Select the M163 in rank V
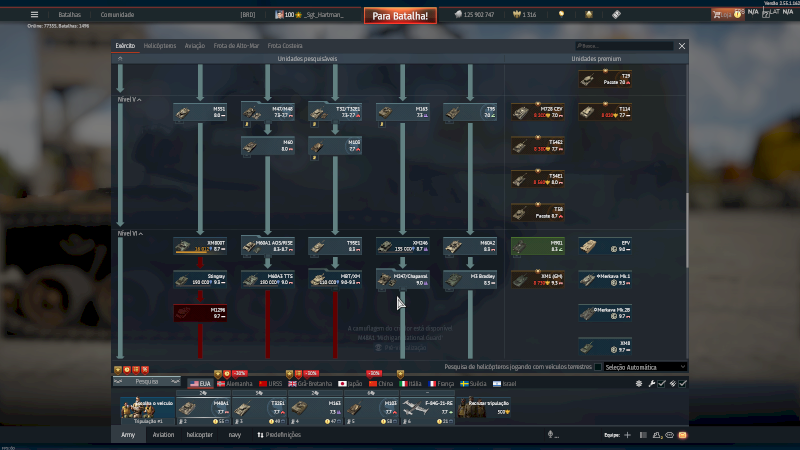Viewport: 800px width, 450px height. pyautogui.click(x=403, y=112)
